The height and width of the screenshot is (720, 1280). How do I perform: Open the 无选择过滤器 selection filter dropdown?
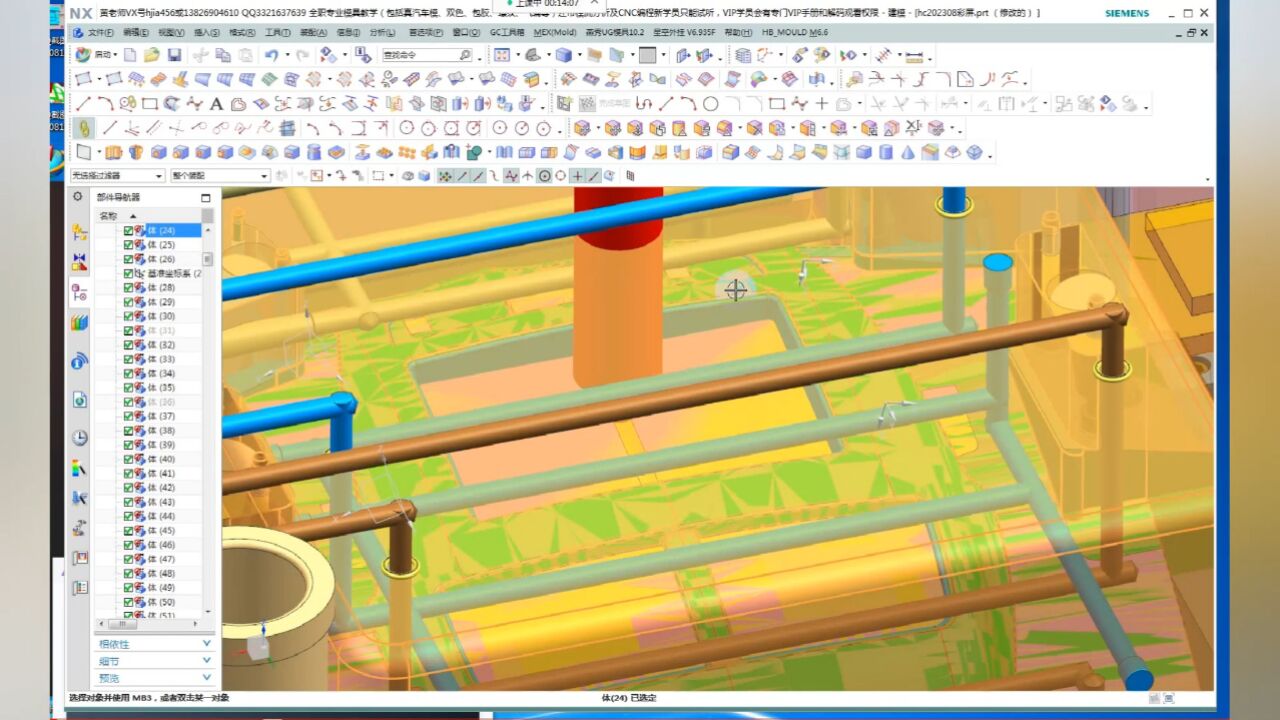116,176
